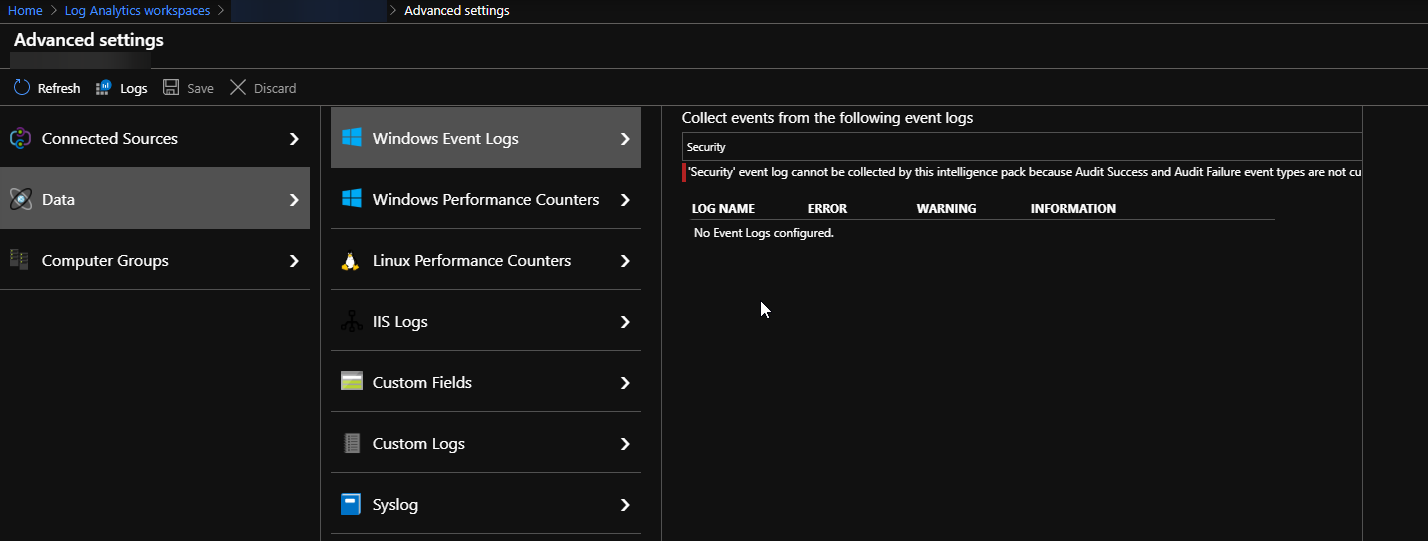Screen dimensions: 1428x541
Task: Click the event log name input field
Action: tap(1022, 146)
